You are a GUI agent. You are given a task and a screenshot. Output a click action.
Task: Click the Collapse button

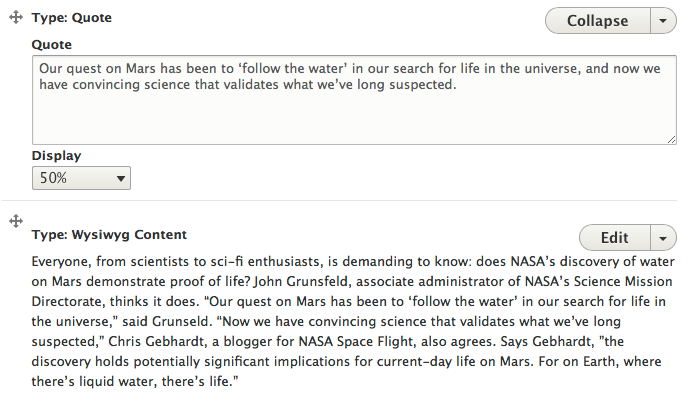tap(598, 21)
